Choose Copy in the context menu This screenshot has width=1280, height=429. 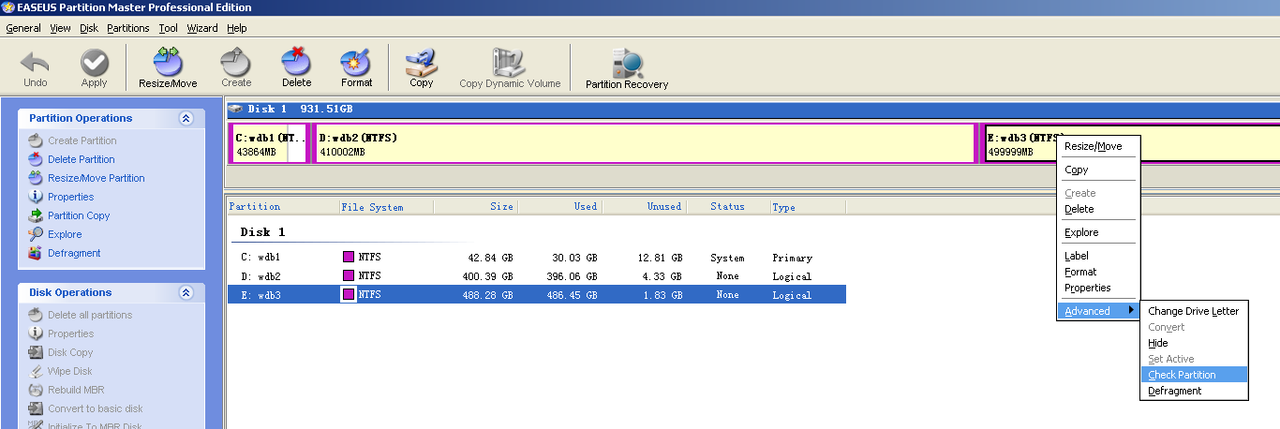tap(1097, 170)
